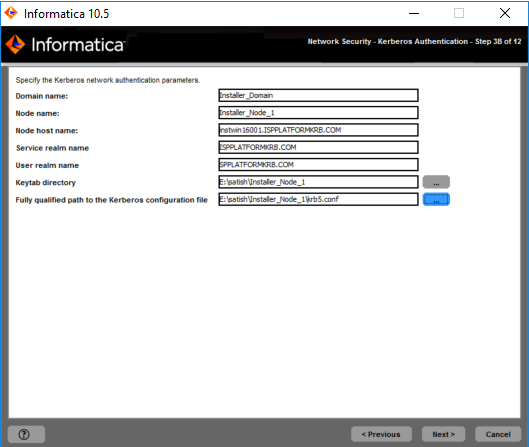Screen dimensions: 529x447
Task: Click the "Node host name:" label
Action: [47, 131]
